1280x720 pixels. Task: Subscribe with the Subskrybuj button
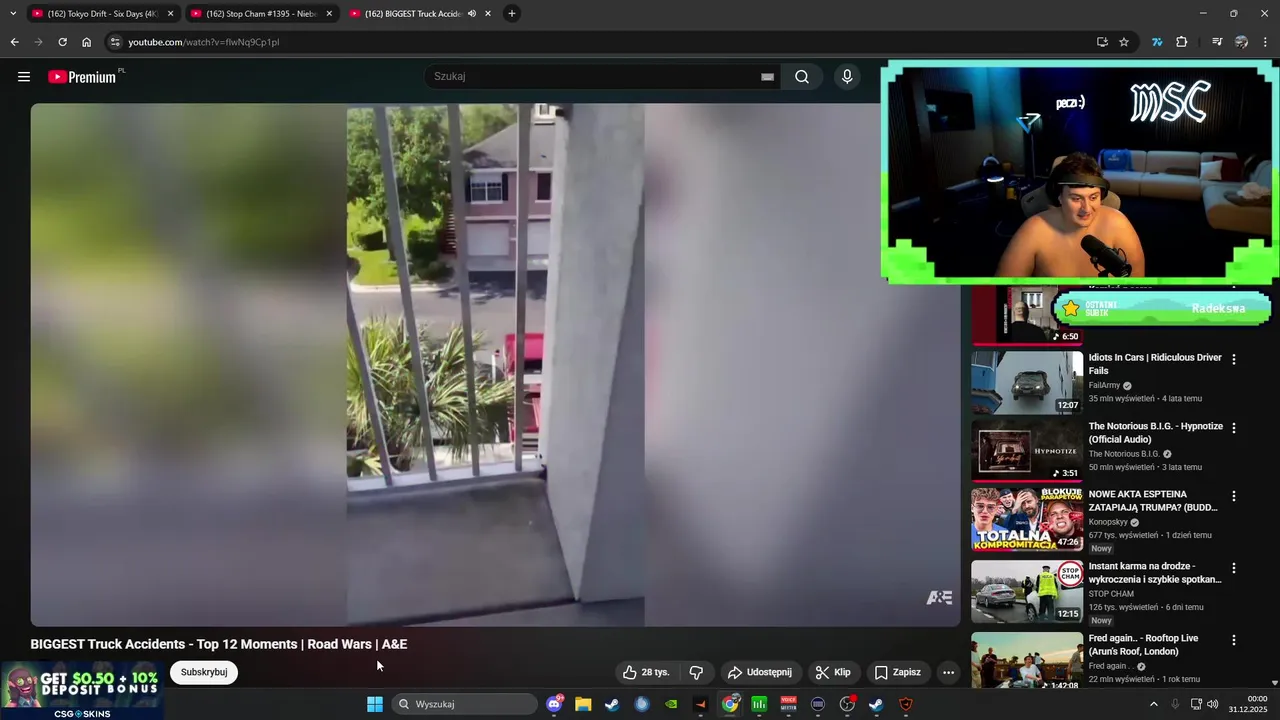click(204, 672)
